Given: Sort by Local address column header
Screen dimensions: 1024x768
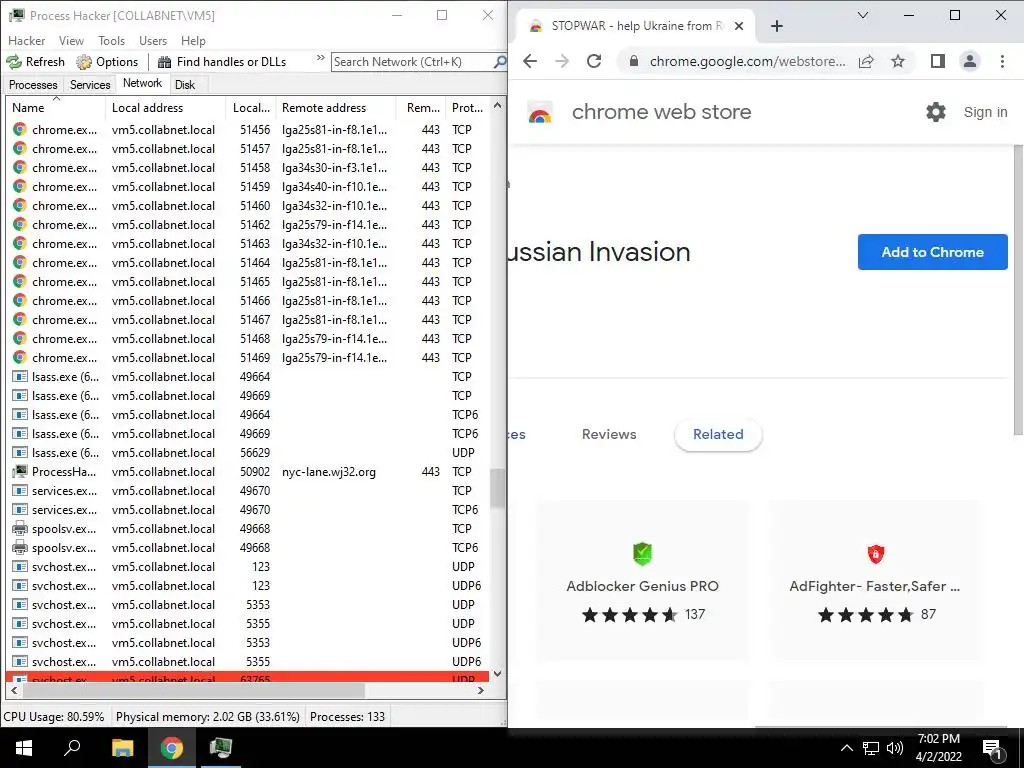Looking at the screenshot, I should pos(165,108).
